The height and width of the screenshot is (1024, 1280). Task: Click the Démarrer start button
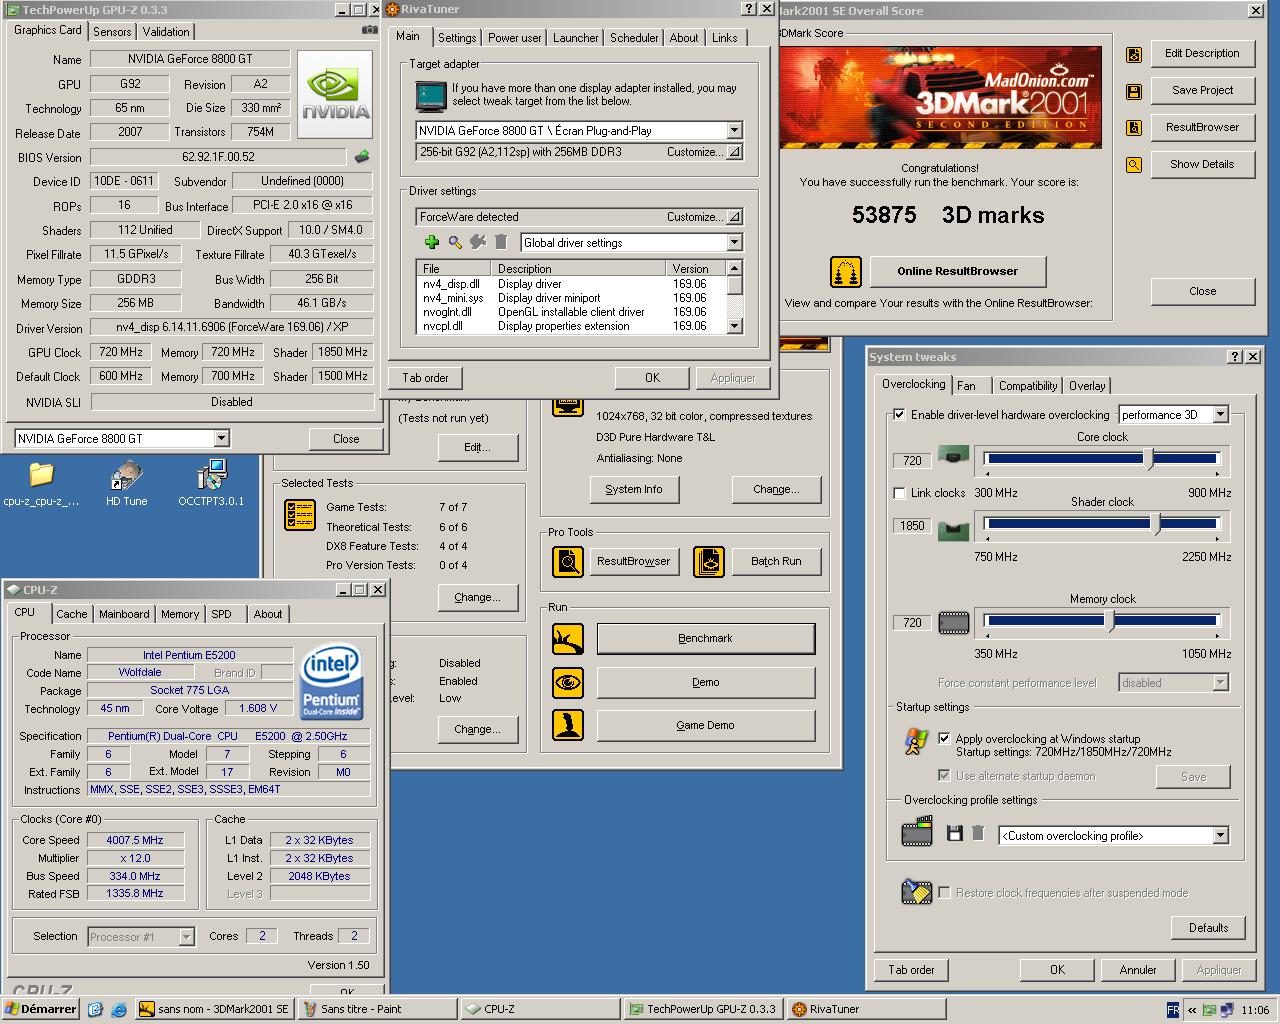pos(41,1009)
